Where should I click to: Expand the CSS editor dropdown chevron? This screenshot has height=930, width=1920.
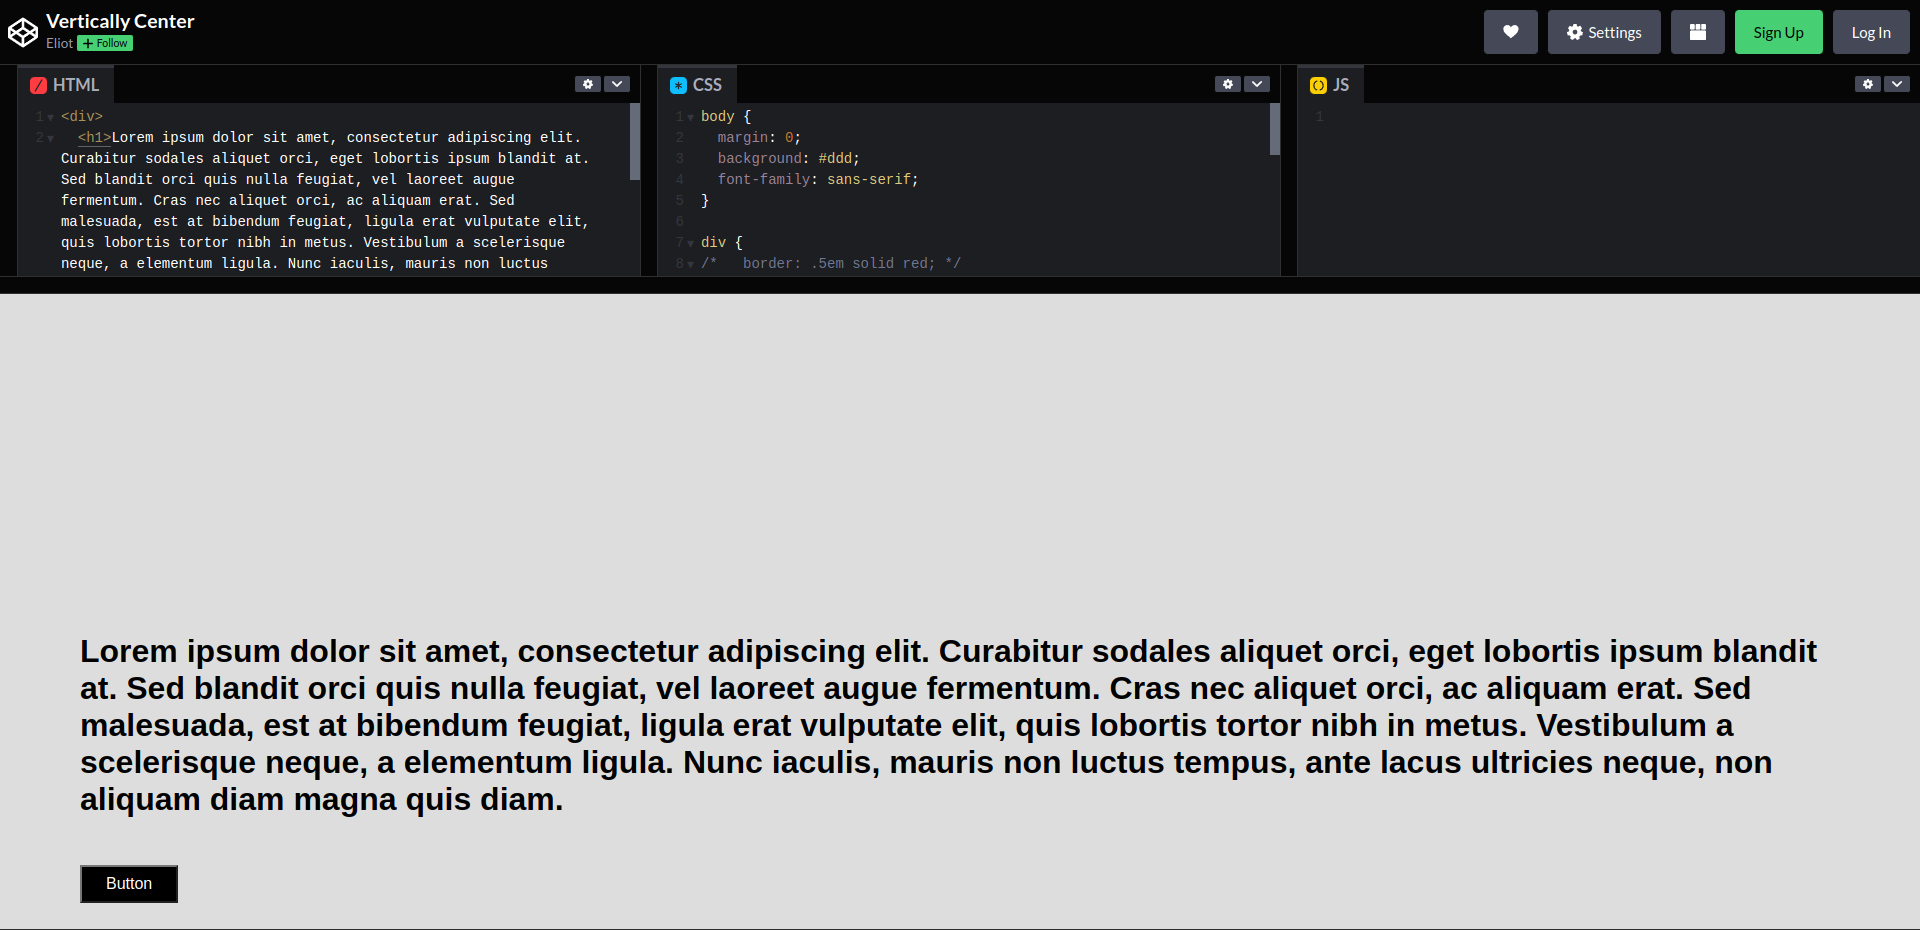[x=1257, y=84]
